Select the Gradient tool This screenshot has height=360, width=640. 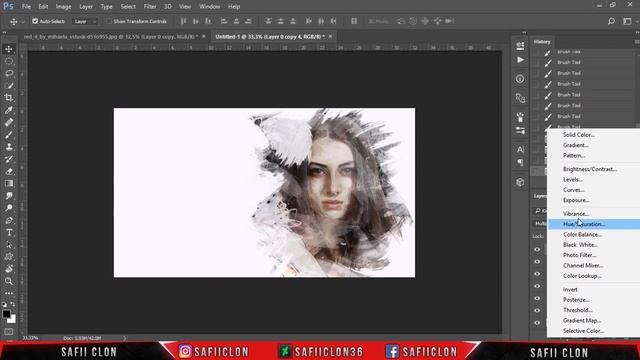(x=9, y=184)
